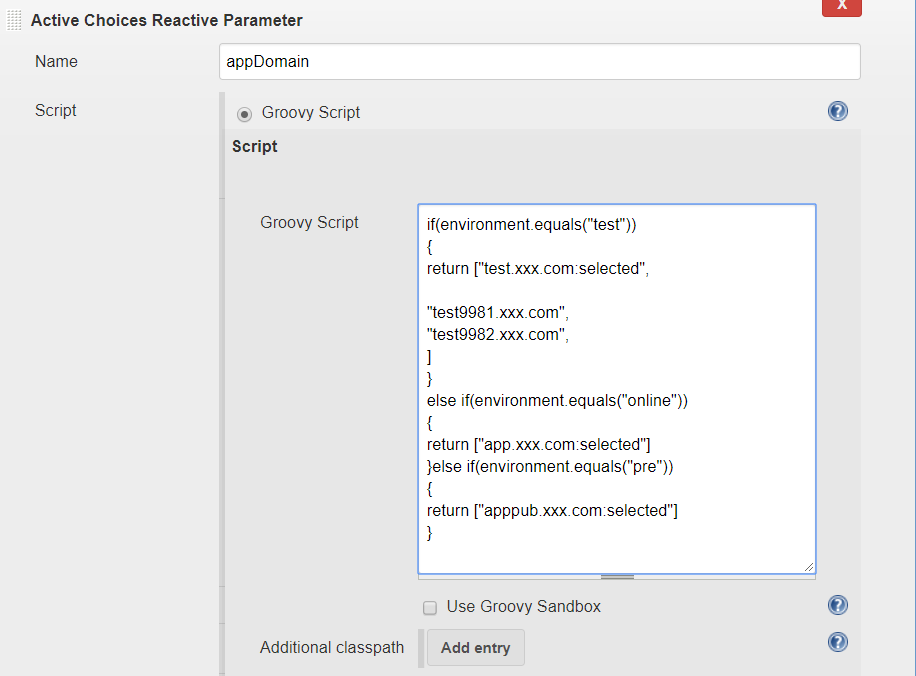The image size is (916, 676).
Task: Place cursor on the else if "online" line
Action: tap(557, 400)
